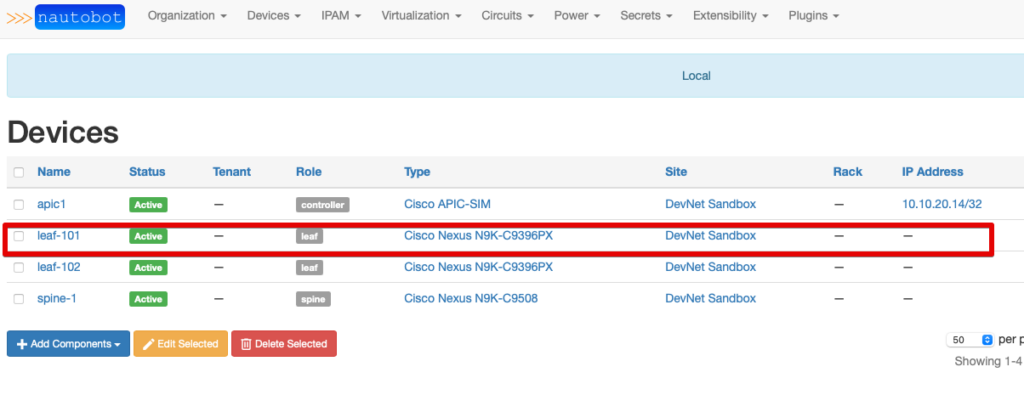Screen dimensions: 1024x395
Task: Open device leaf-102
Action: tap(59, 267)
